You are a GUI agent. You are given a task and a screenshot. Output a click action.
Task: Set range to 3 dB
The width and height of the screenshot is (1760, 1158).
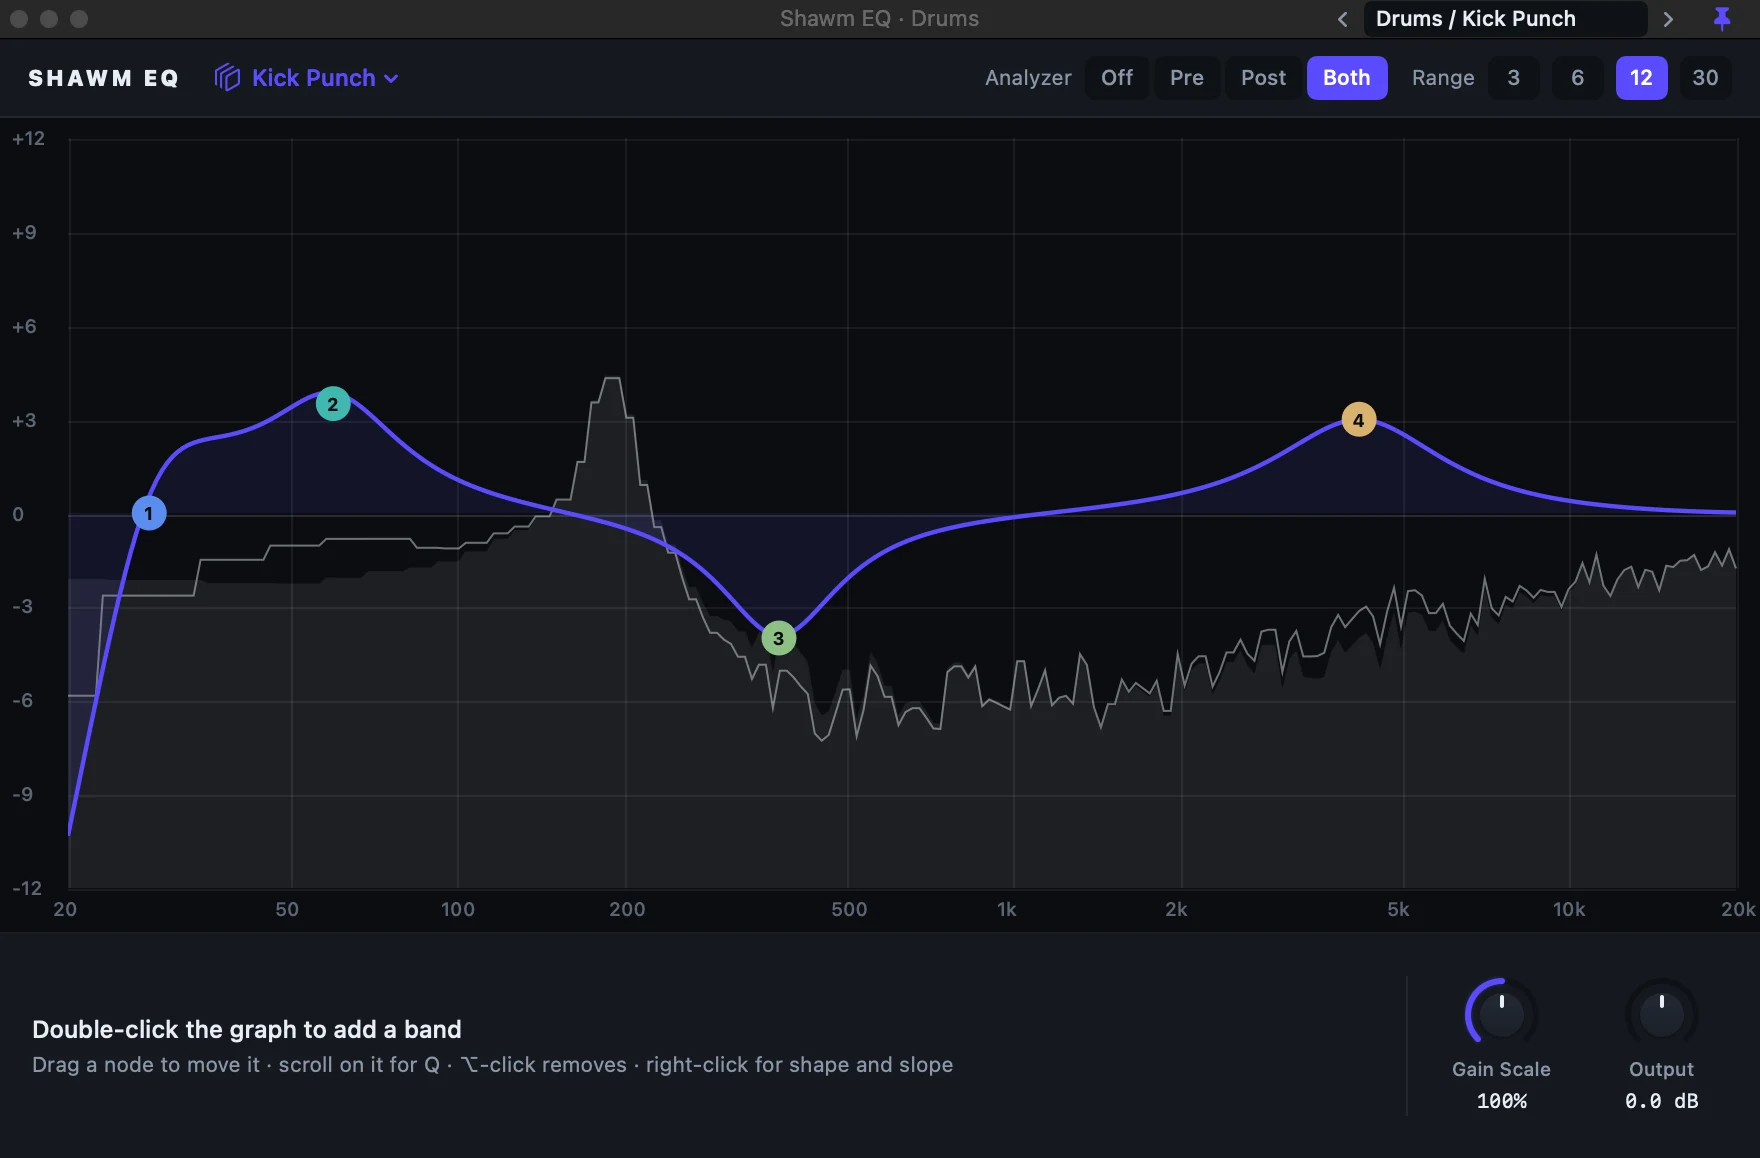(1514, 78)
